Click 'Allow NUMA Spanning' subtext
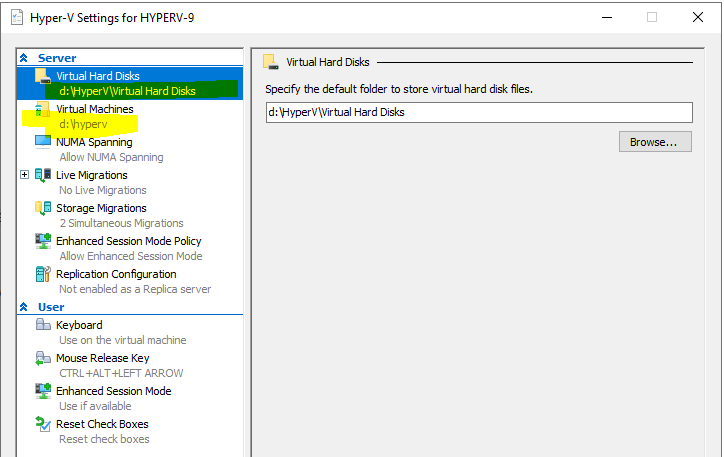724x457 pixels. click(x=111, y=157)
